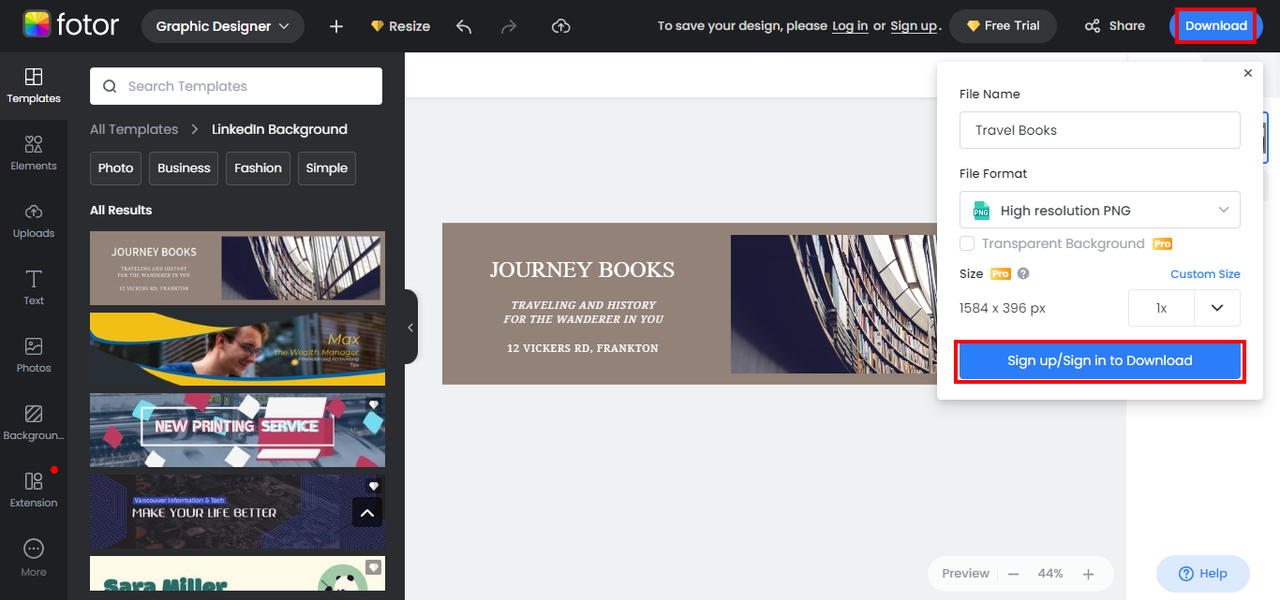This screenshot has width=1280, height=600.
Task: Open the File Format dropdown
Action: [x=1100, y=210]
